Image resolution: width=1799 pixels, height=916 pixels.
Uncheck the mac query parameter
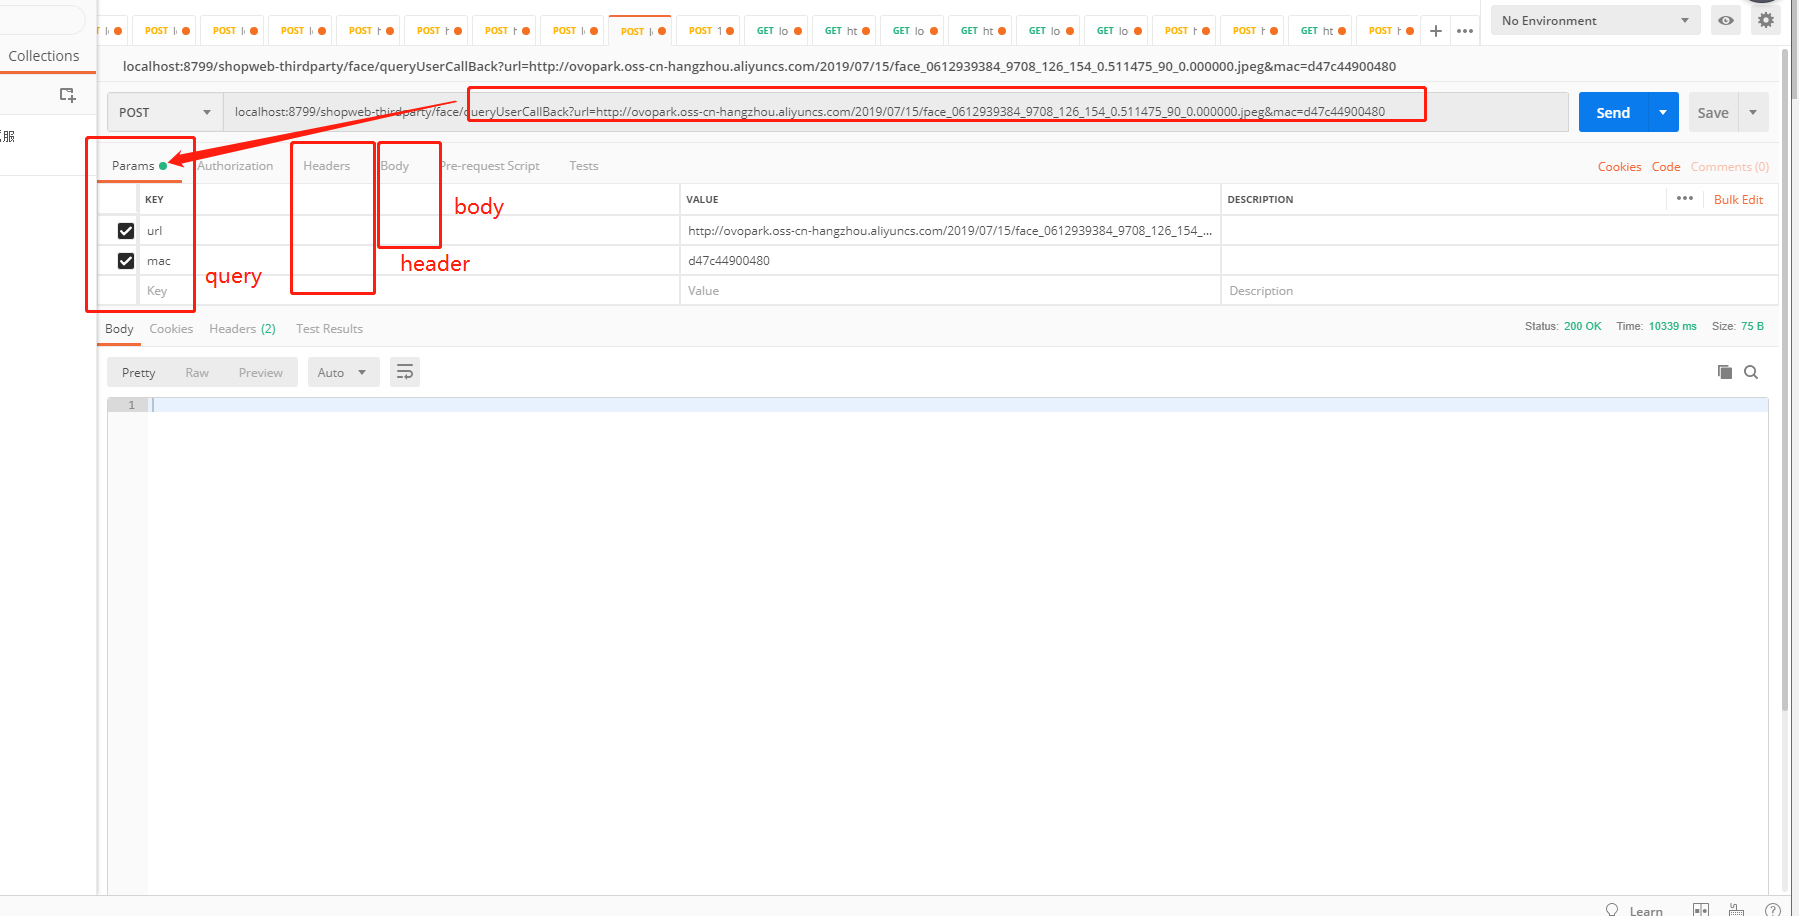tap(126, 260)
